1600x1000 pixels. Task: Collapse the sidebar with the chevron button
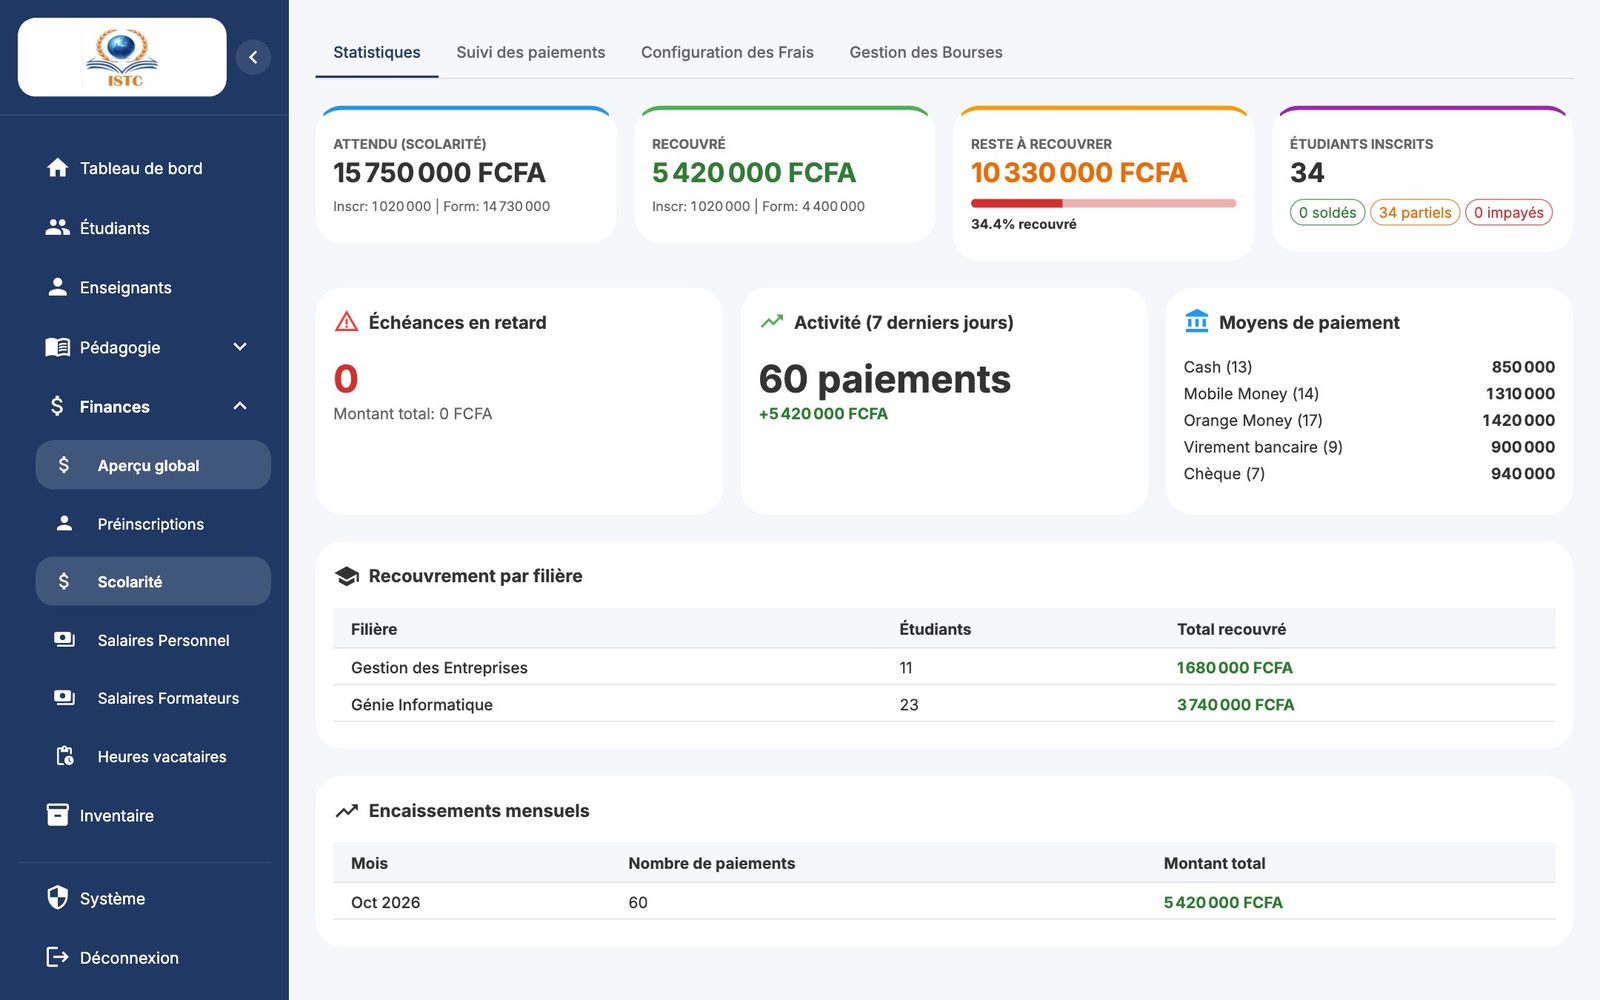pyautogui.click(x=253, y=57)
